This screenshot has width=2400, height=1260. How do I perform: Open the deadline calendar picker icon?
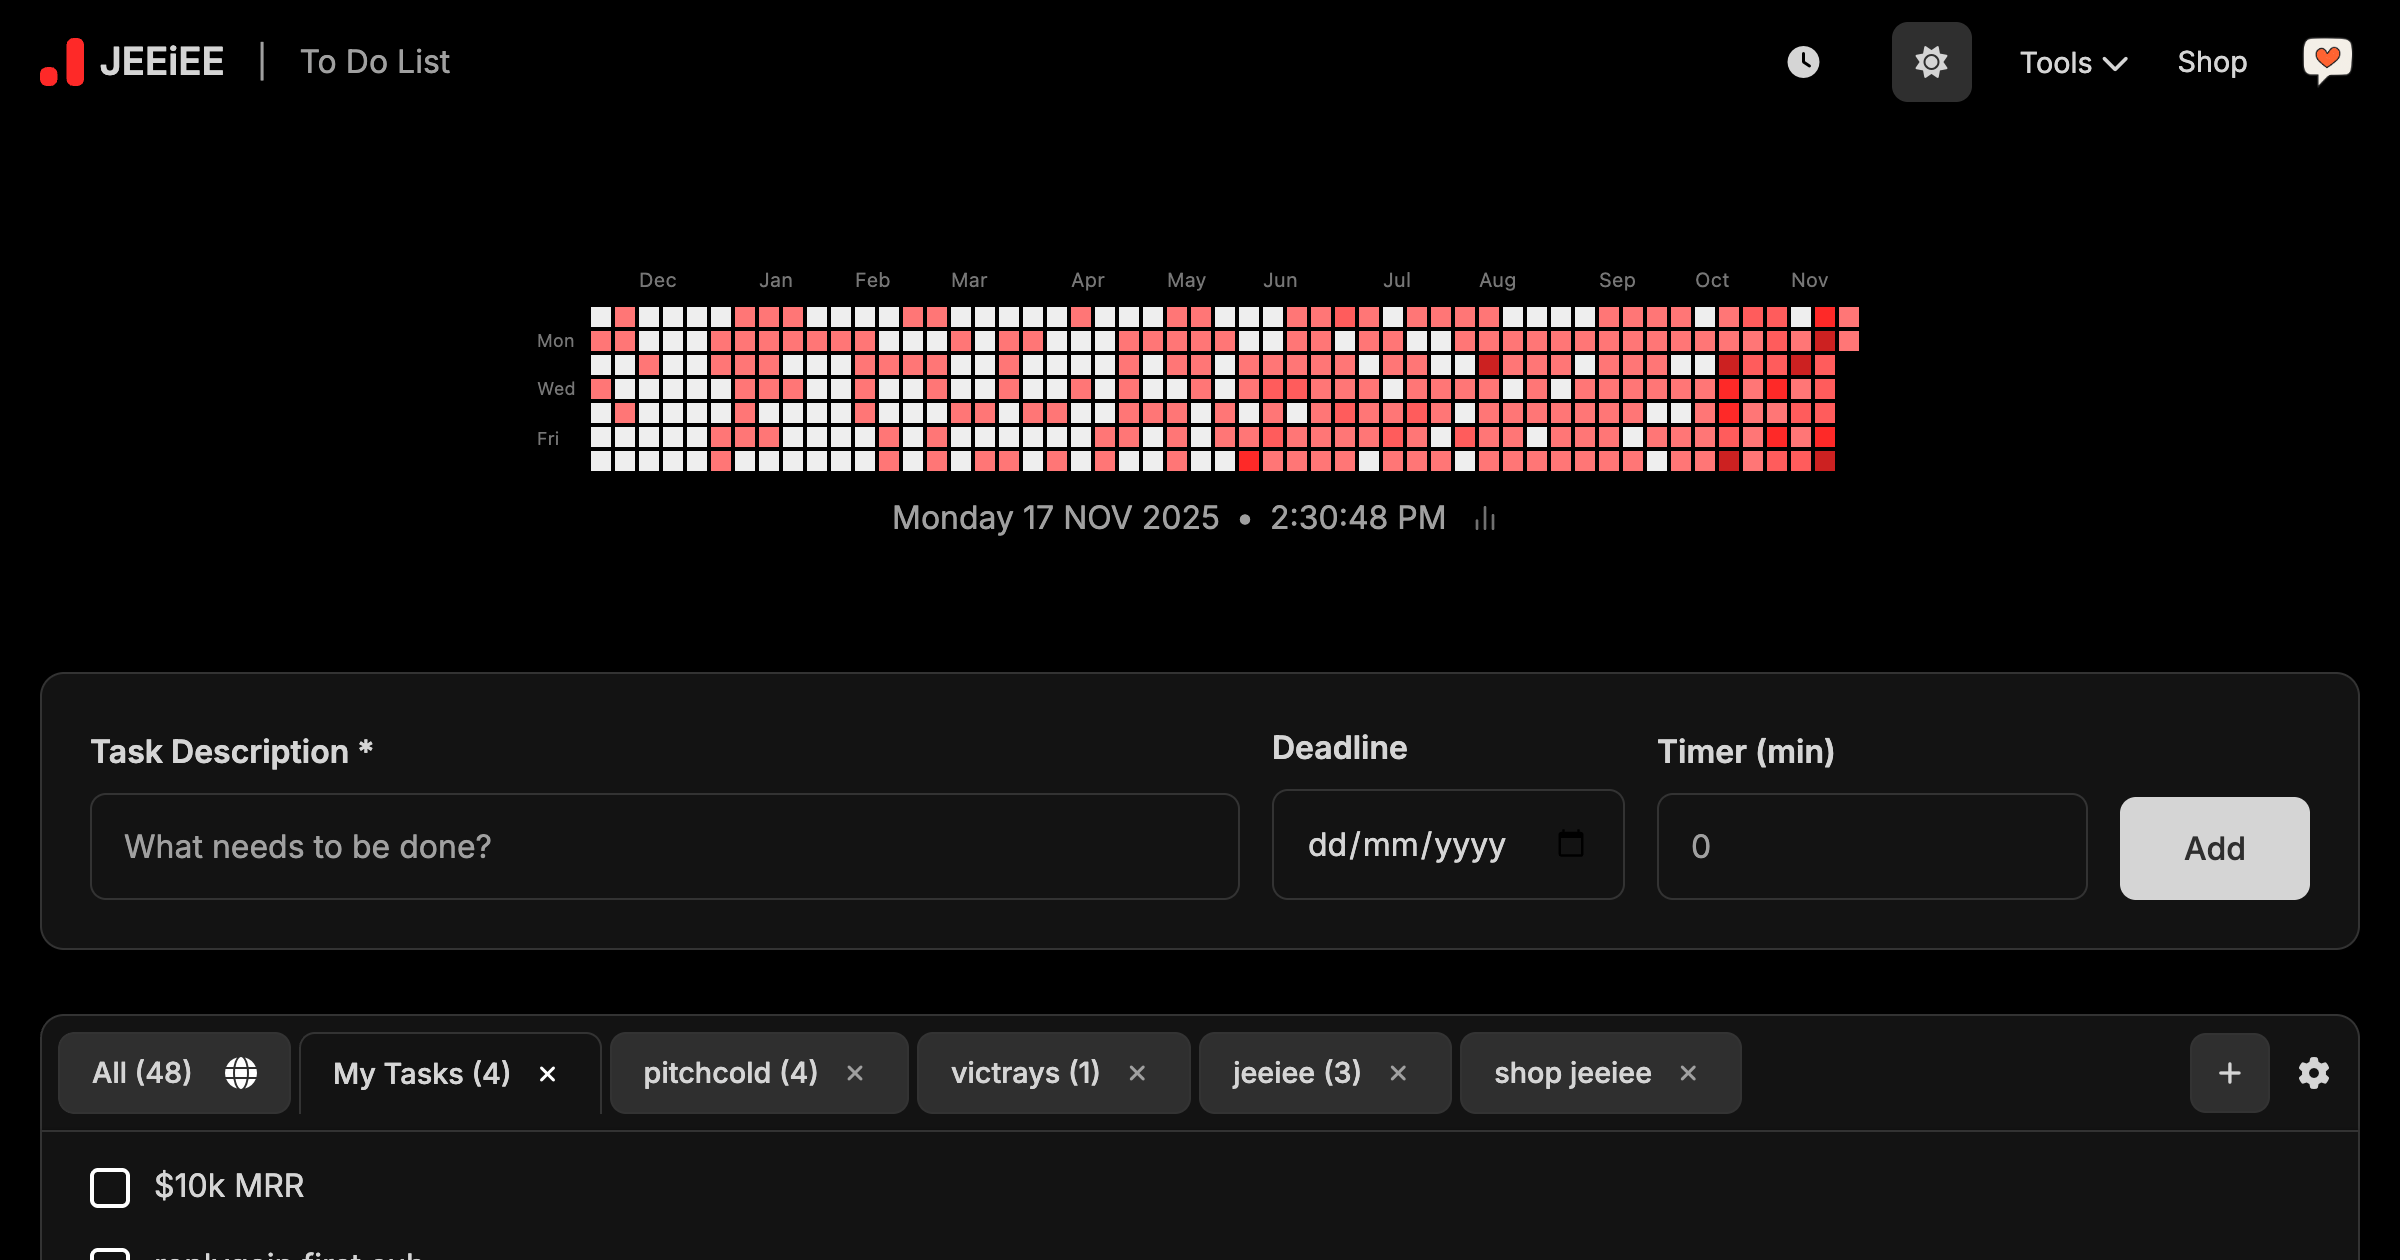[x=1570, y=845]
